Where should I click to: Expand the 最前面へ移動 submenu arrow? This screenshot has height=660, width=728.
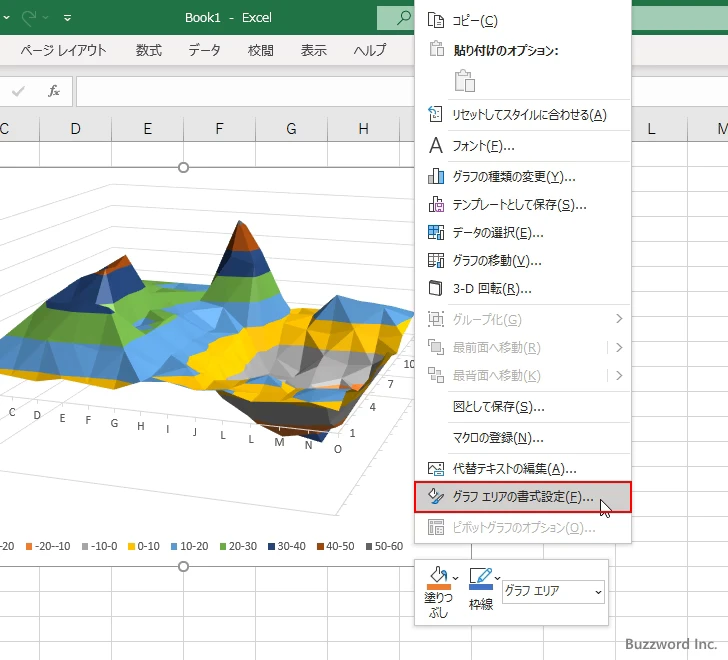pos(619,347)
